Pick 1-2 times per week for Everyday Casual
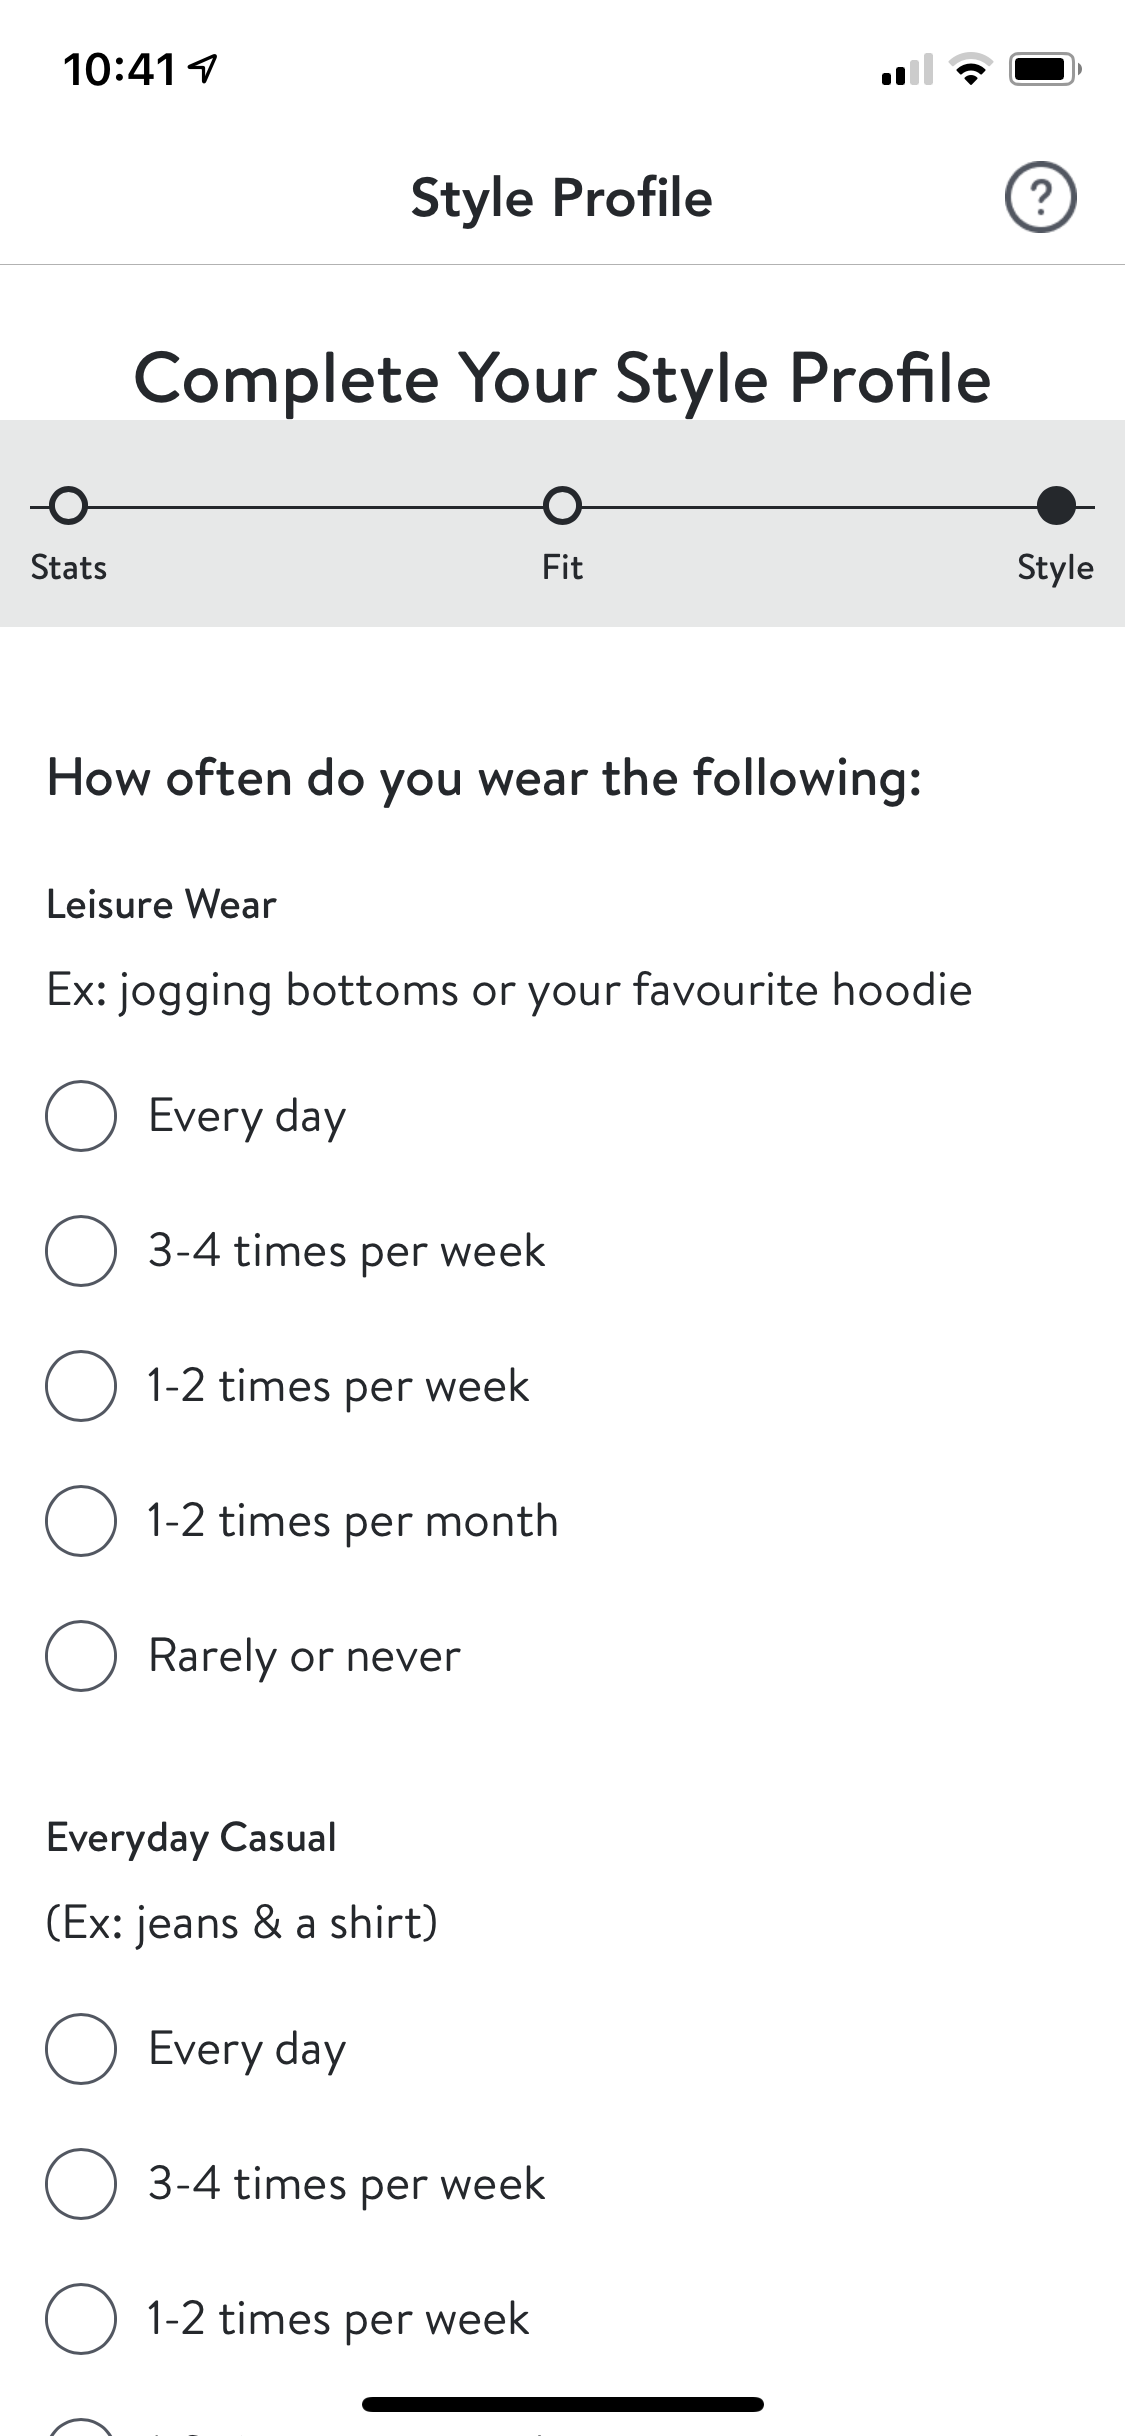The width and height of the screenshot is (1125, 2436). click(x=81, y=2319)
